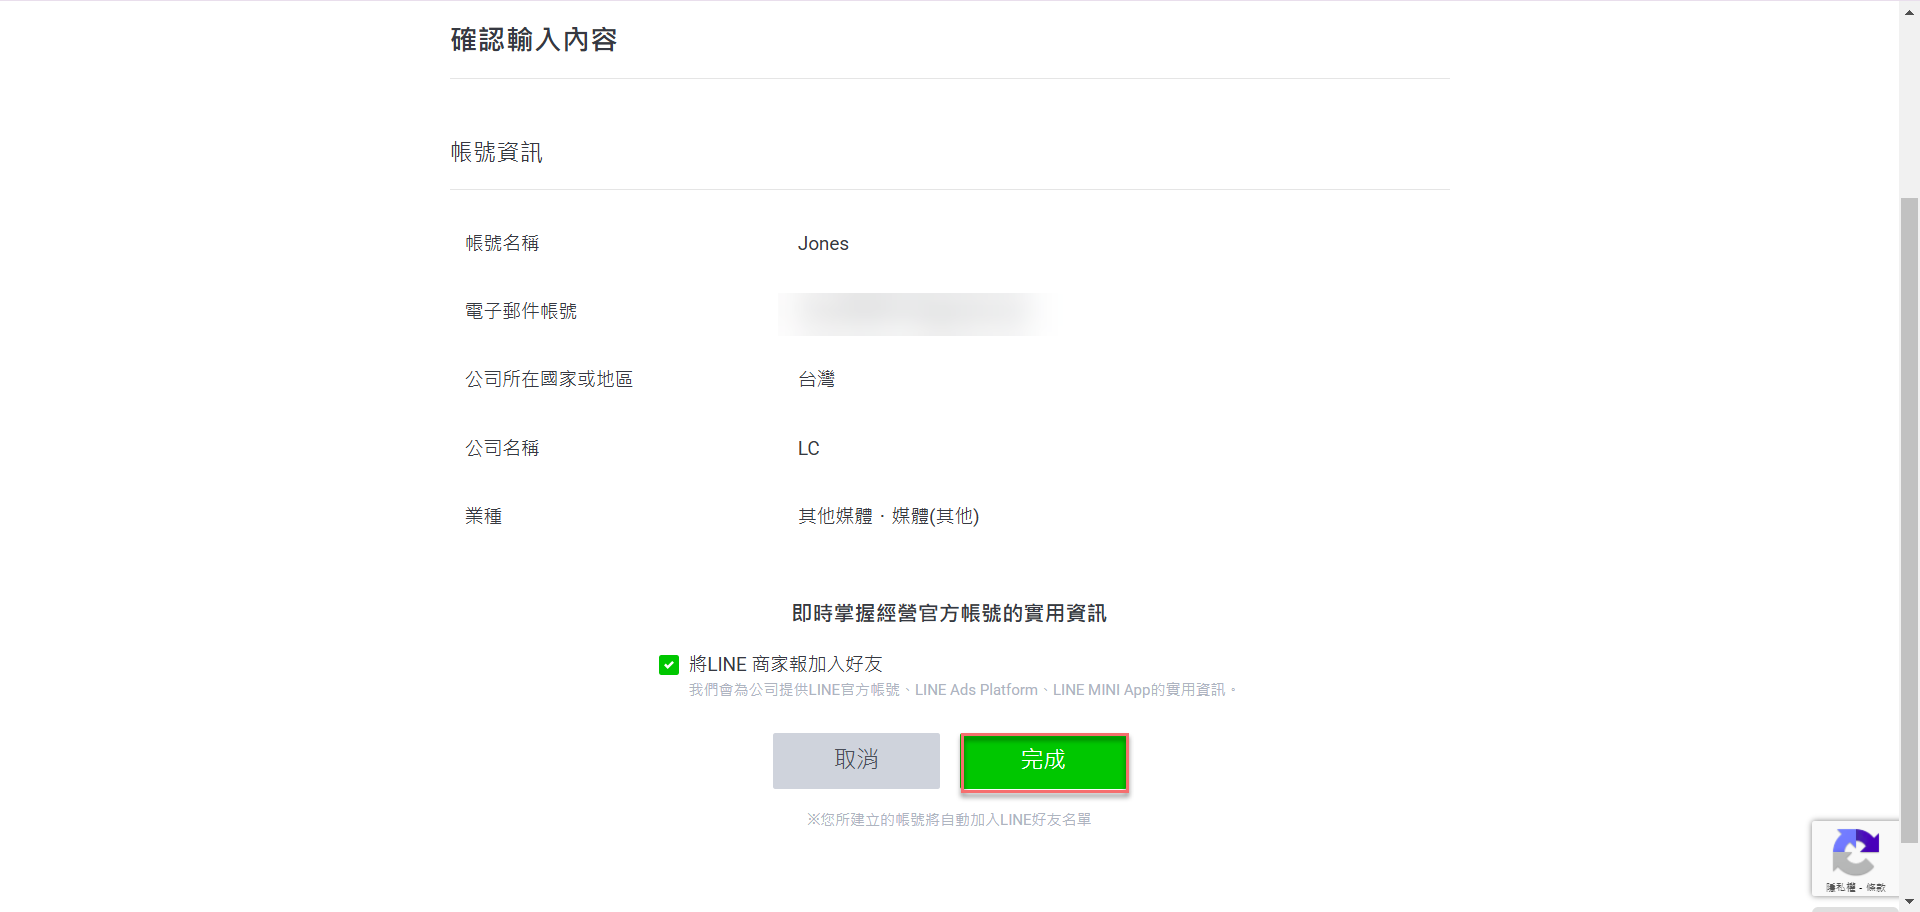Click the industry value 其他媒體・媒體(其他)
The image size is (1920, 912).
coord(888,517)
